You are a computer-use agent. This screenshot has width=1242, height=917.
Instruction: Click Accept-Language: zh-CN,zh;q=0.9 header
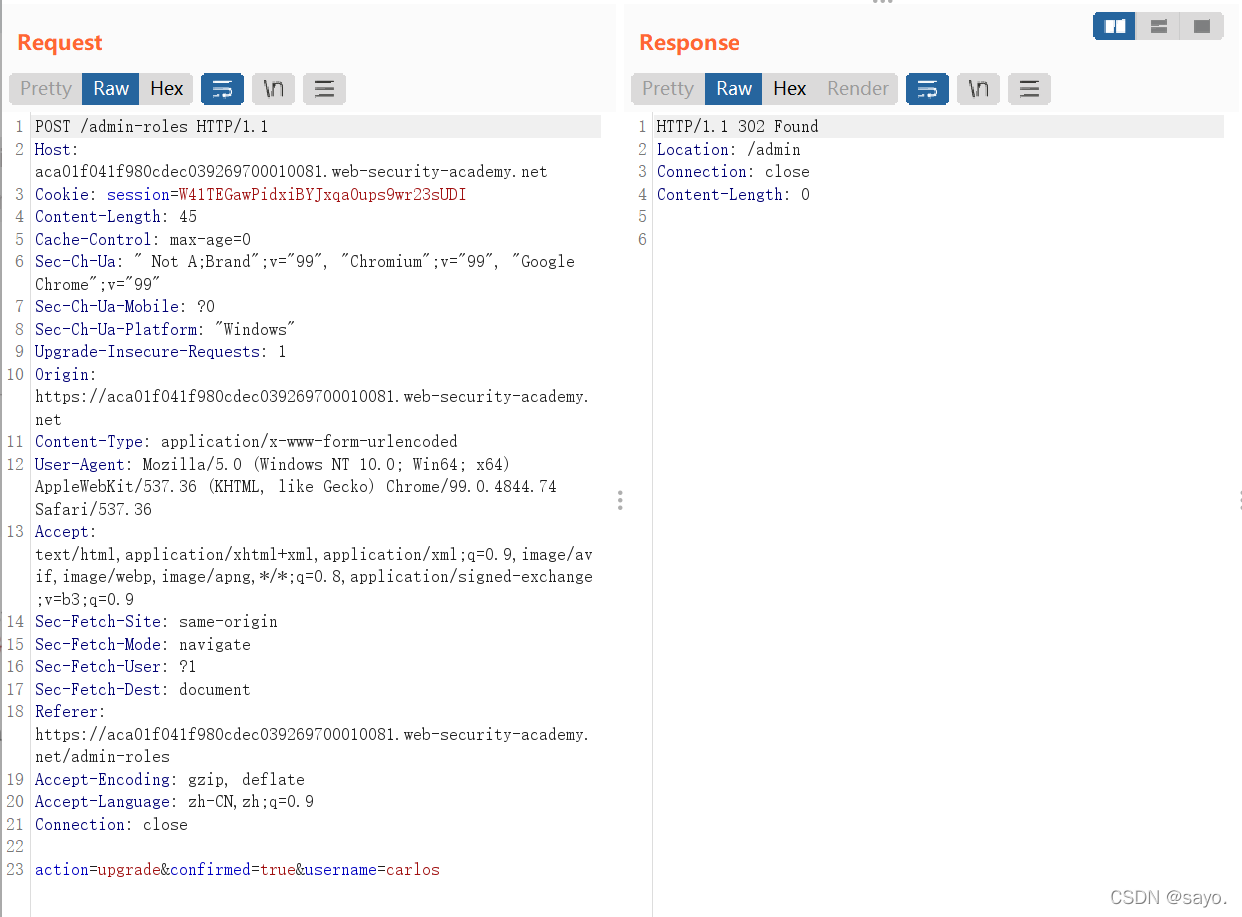tap(174, 802)
